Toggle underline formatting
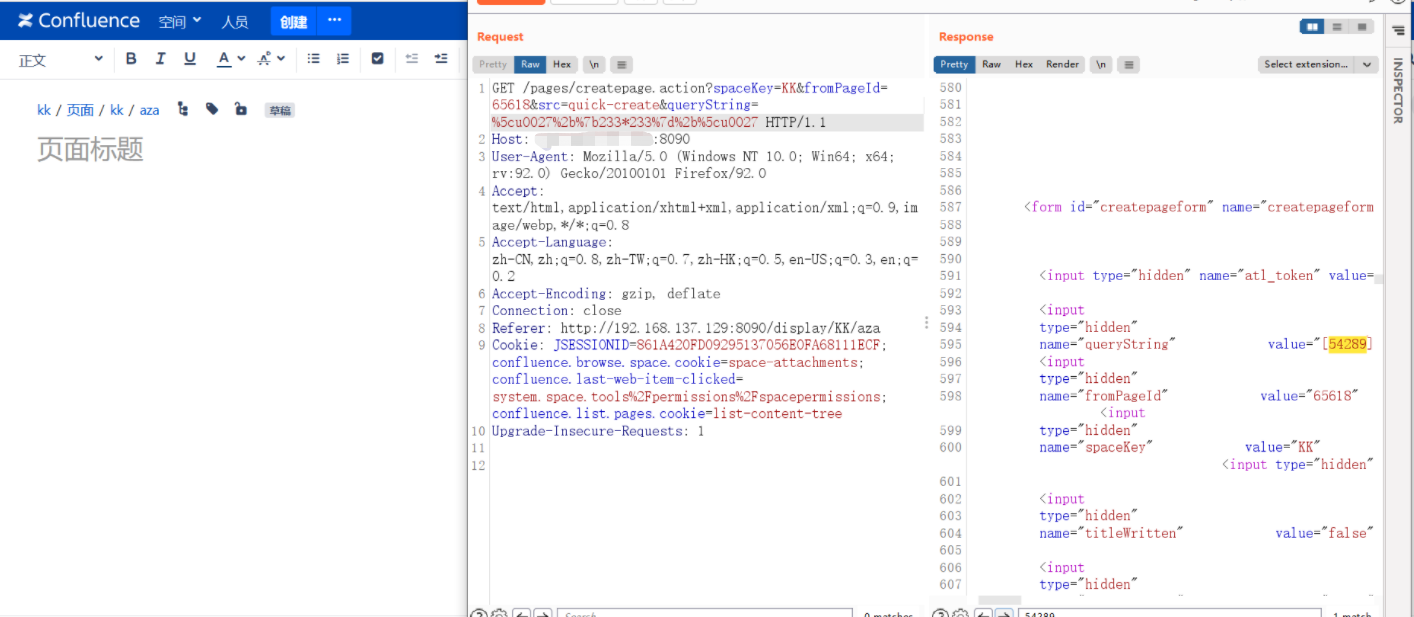The image size is (1414, 617). click(x=190, y=59)
